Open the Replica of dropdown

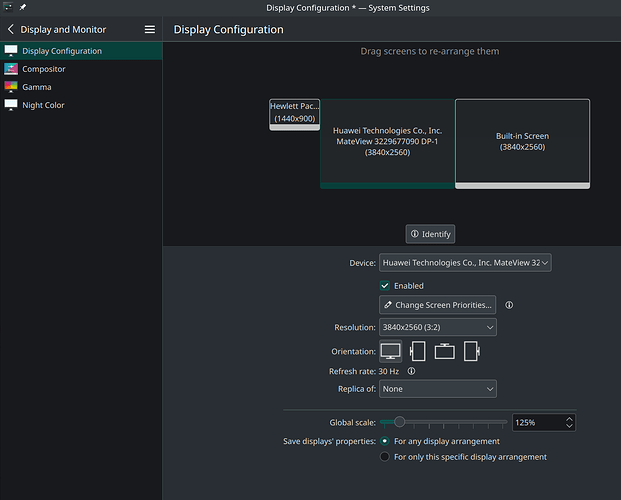pos(438,389)
